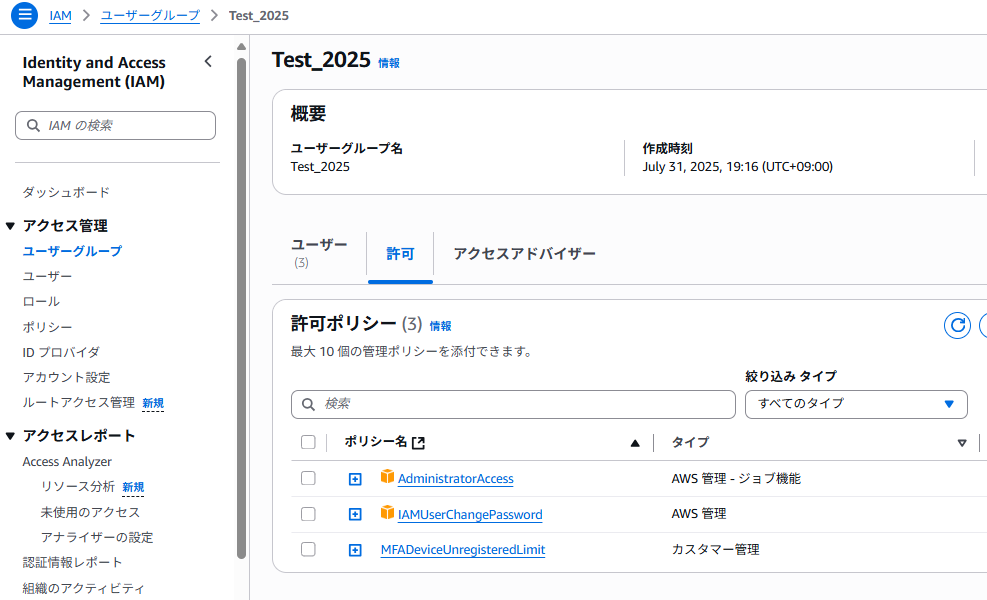Image resolution: width=987 pixels, height=600 pixels.
Task: Click external link icon next to ポリシー名
Action: click(418, 443)
